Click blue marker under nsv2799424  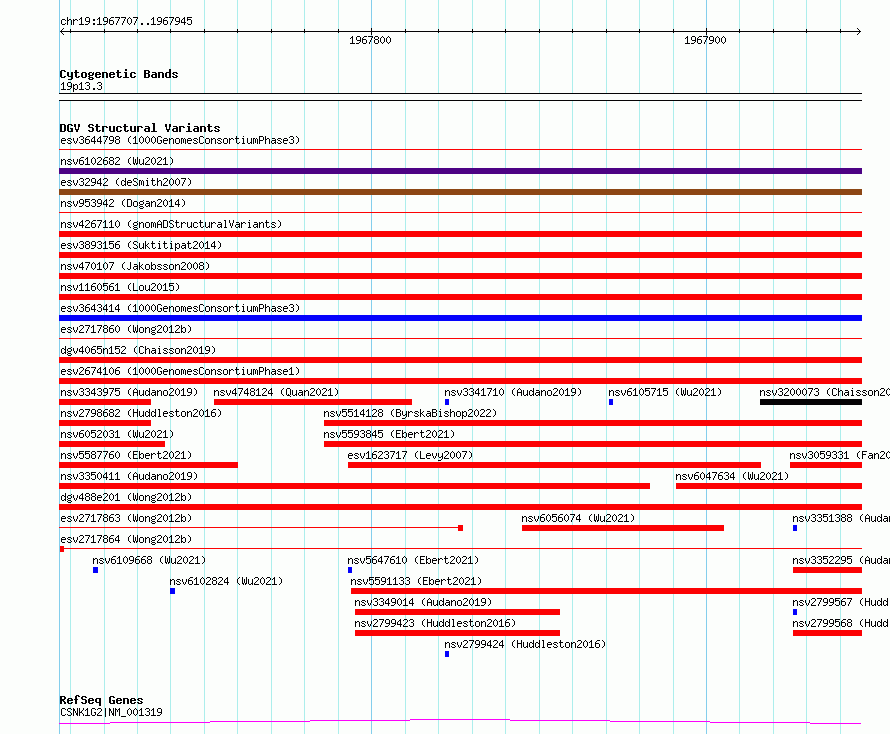(x=447, y=654)
